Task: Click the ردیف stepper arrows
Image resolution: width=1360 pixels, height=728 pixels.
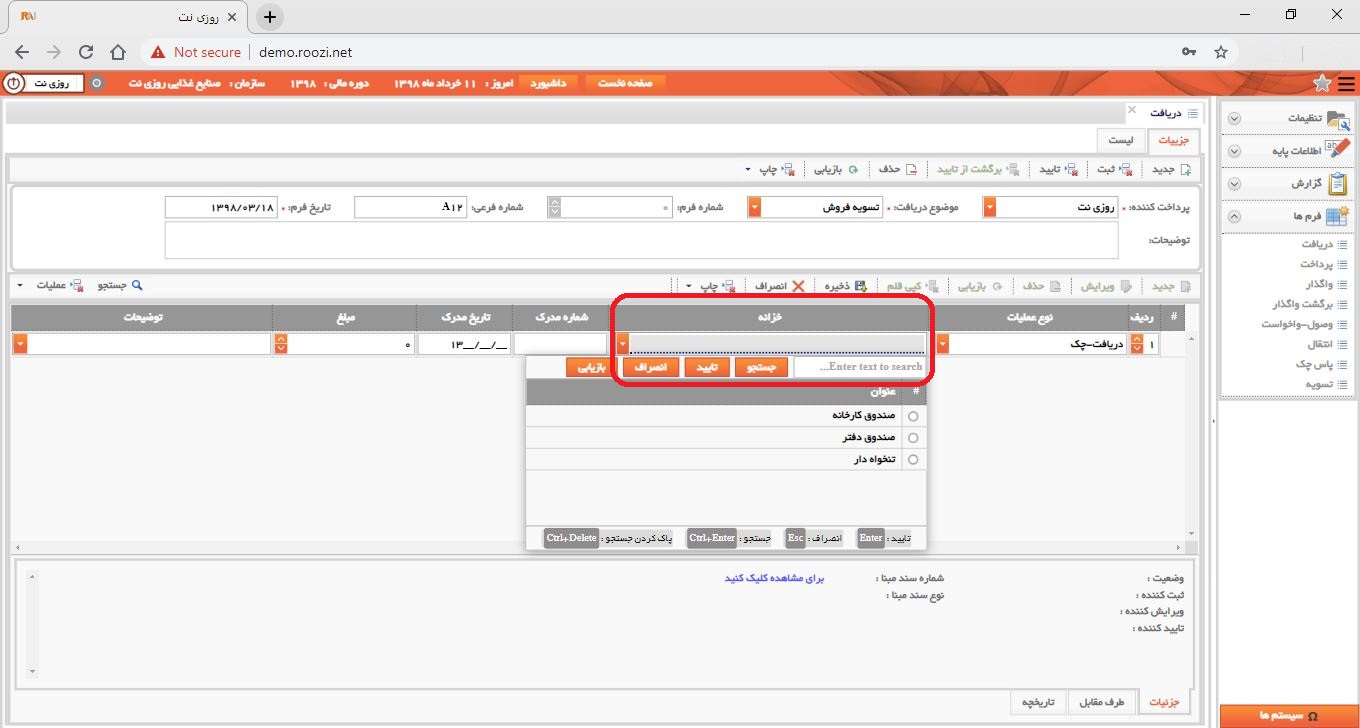Action: pyautogui.click(x=1136, y=344)
